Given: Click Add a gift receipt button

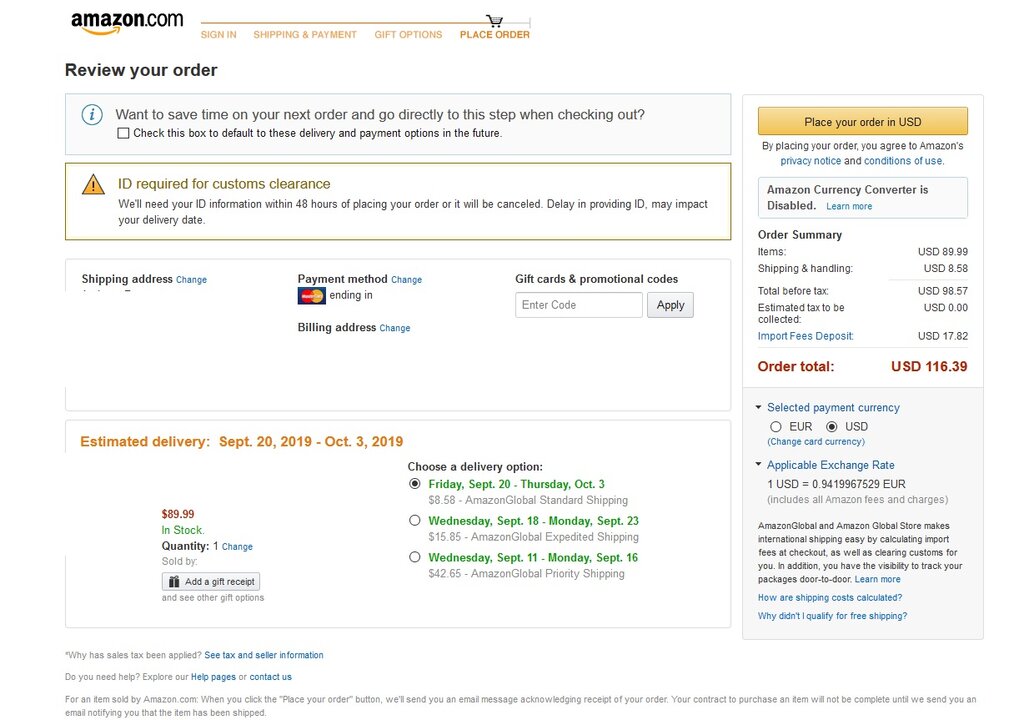Looking at the screenshot, I should tap(211, 582).
